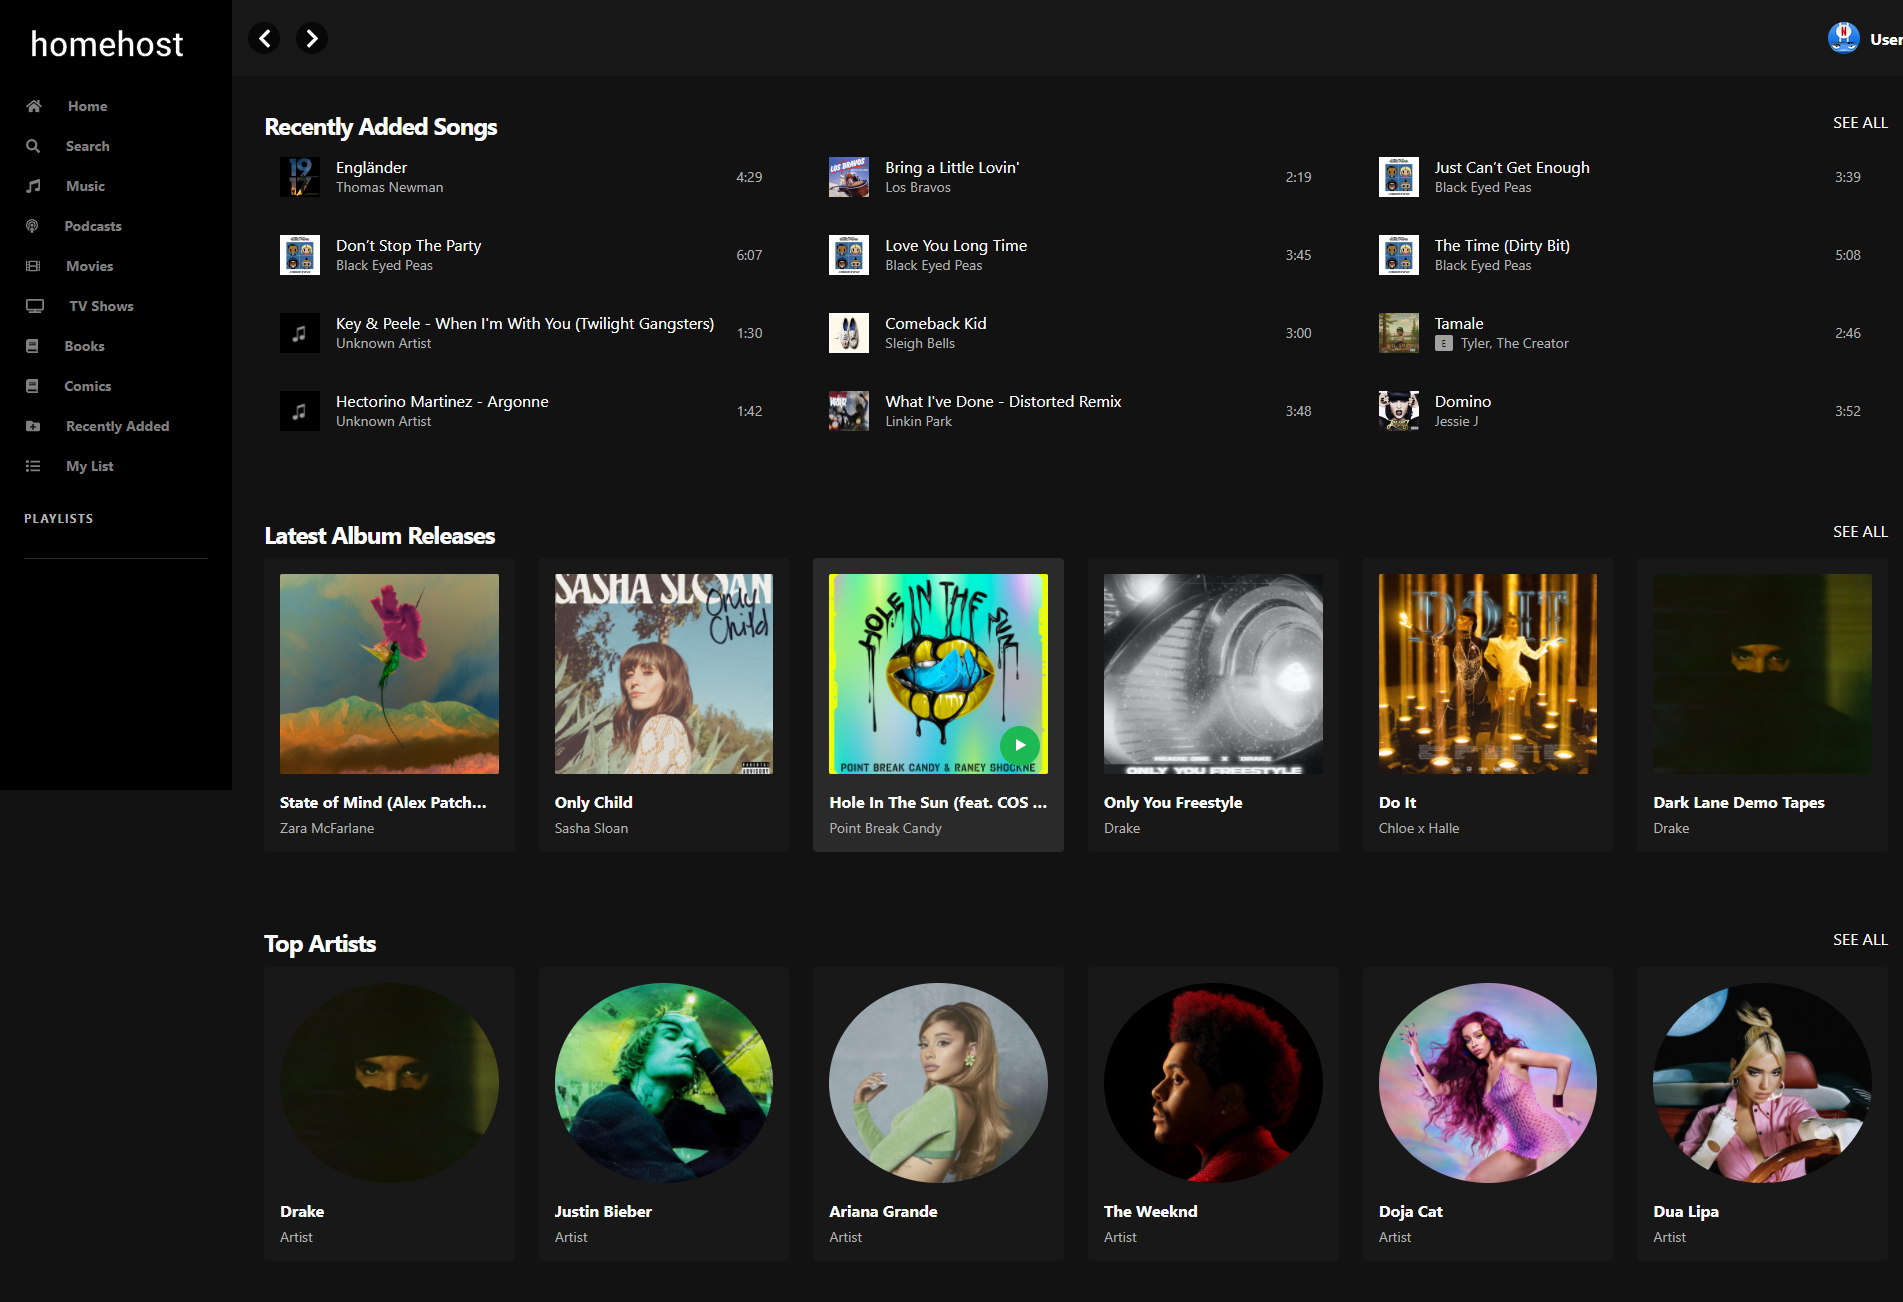Open Tyler, The Creator artist link

pos(1514,343)
